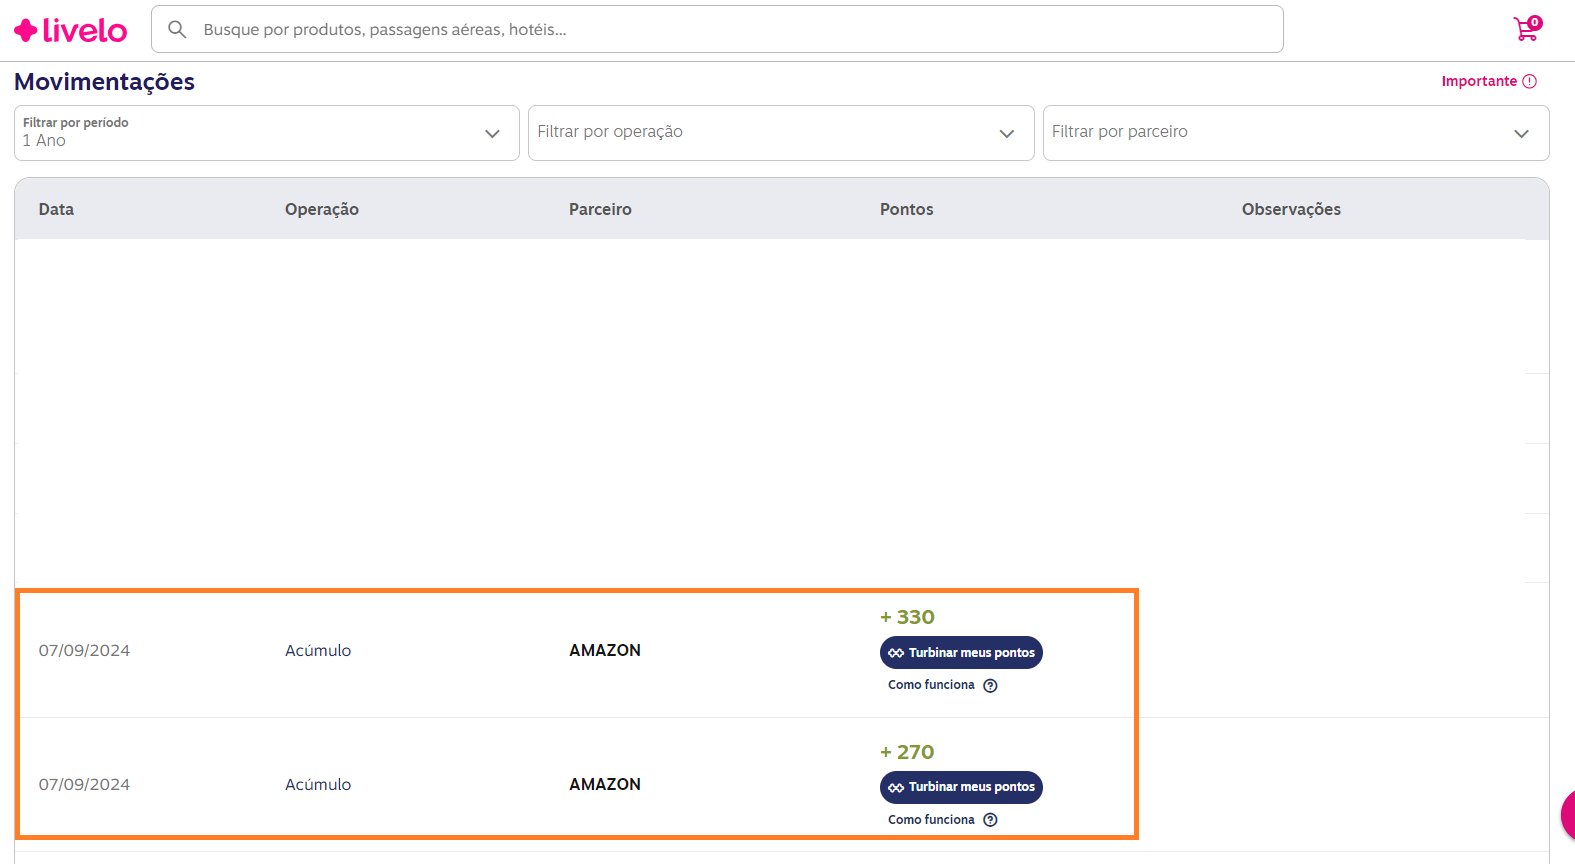Click AMAZON partner in the +330 row
Image resolution: width=1575 pixels, height=864 pixels.
point(605,651)
